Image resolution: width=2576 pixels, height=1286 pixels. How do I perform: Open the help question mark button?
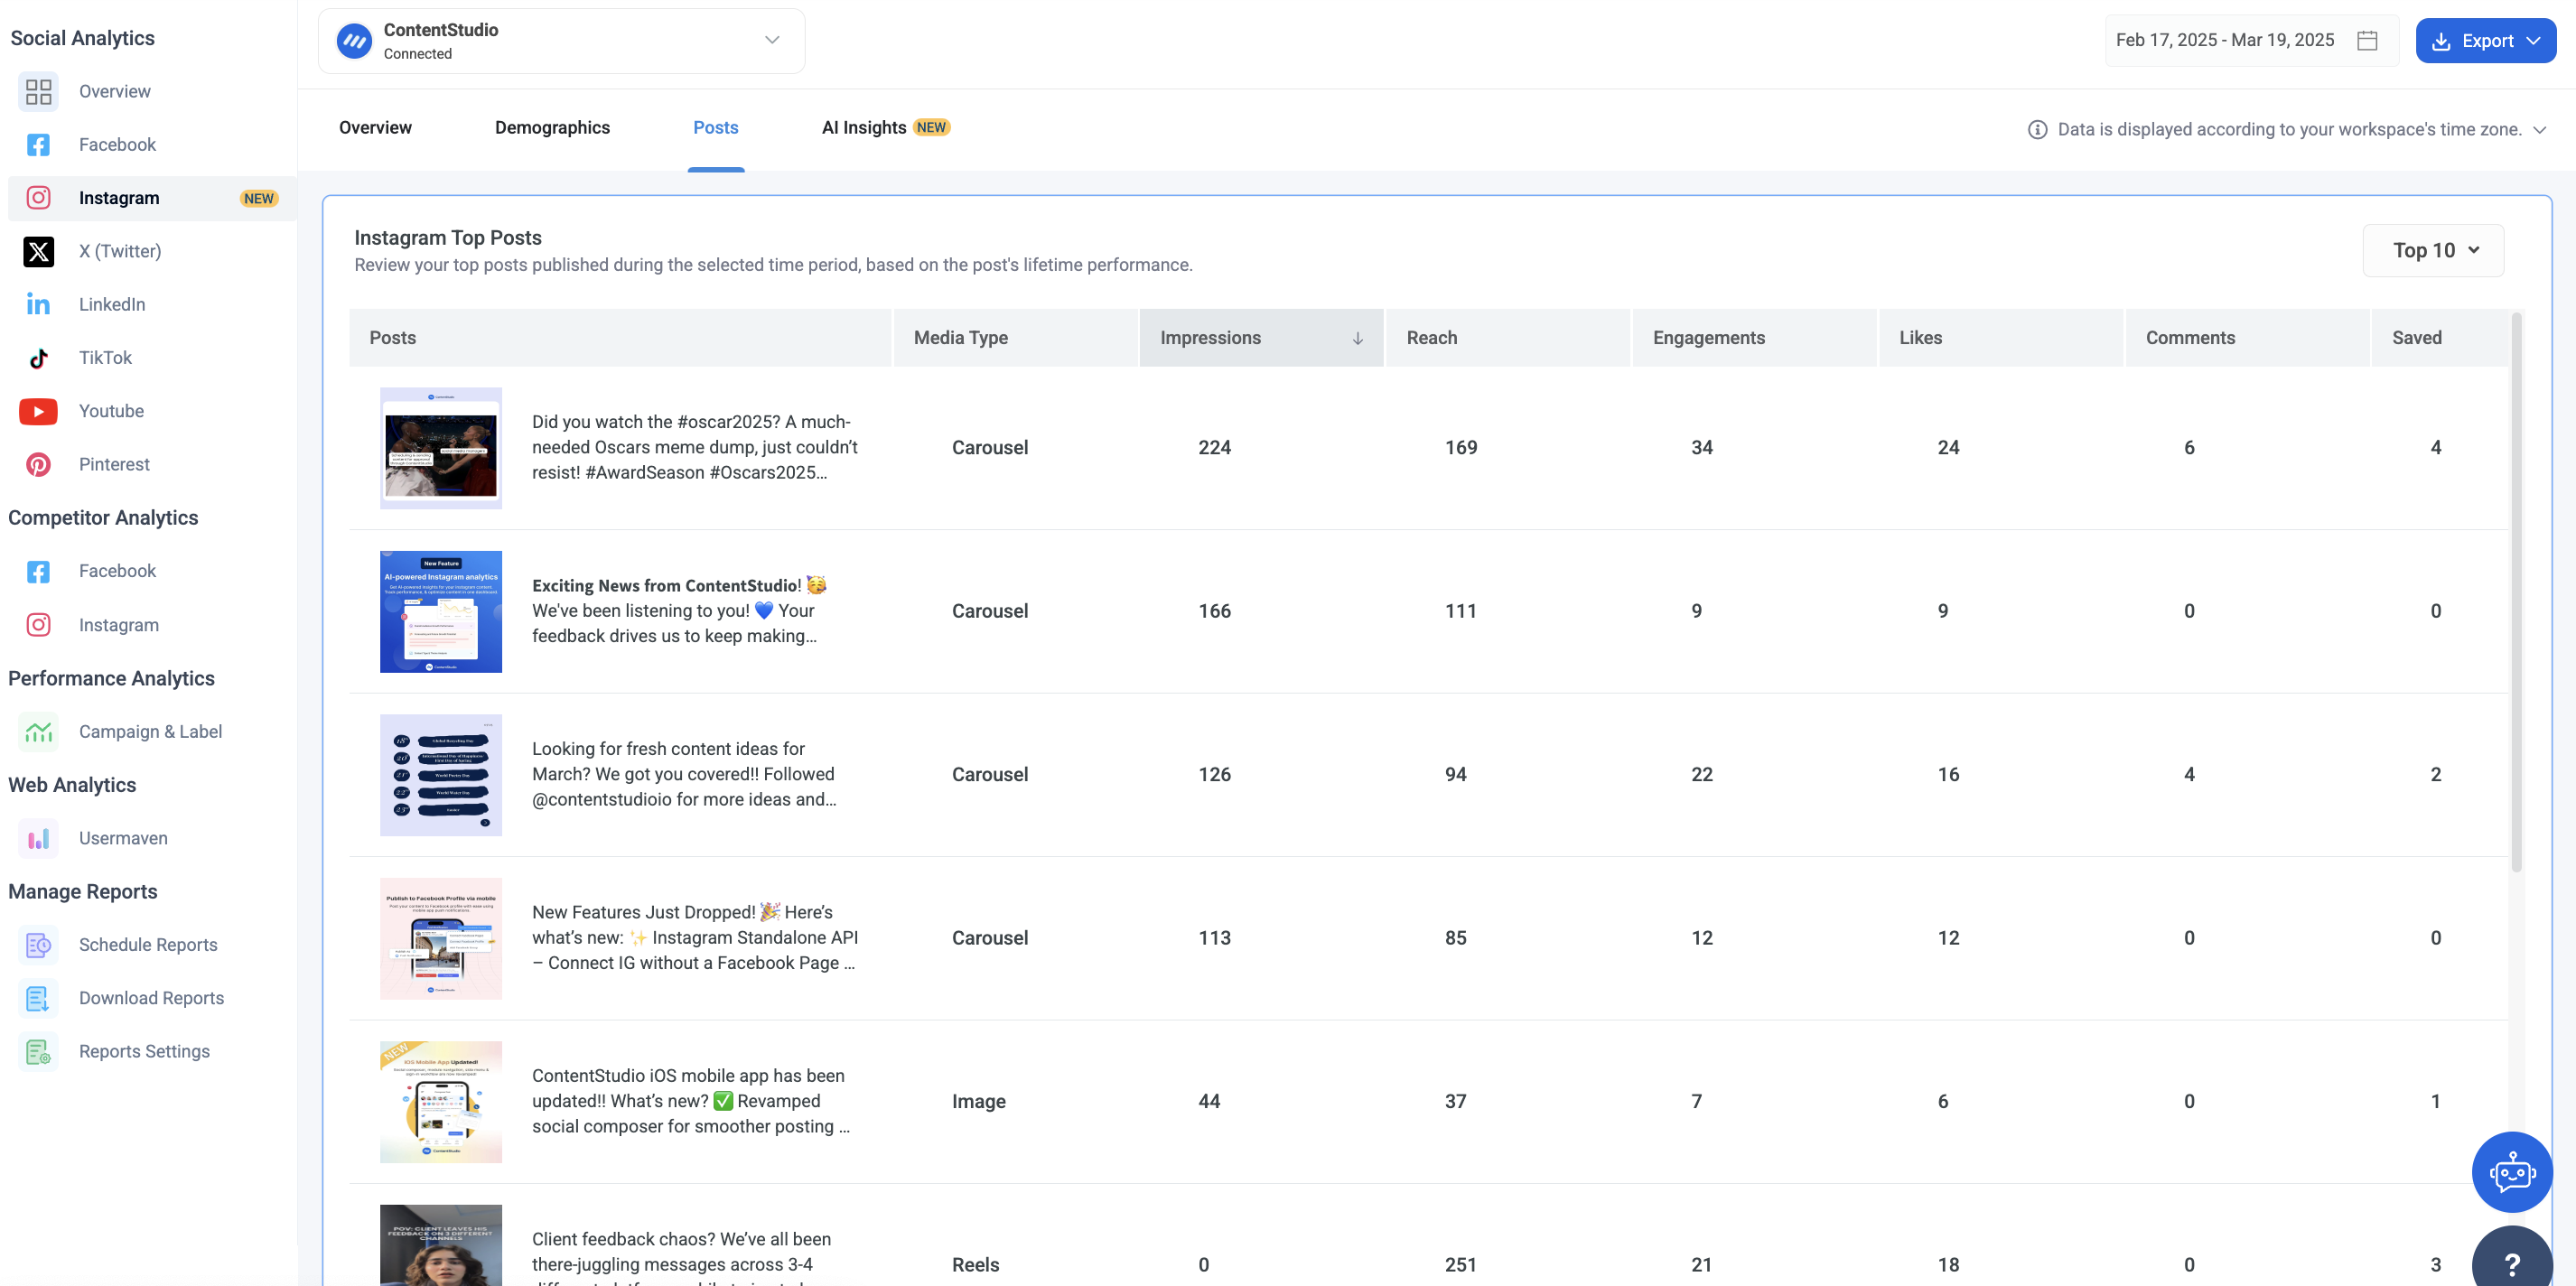(x=2511, y=1262)
